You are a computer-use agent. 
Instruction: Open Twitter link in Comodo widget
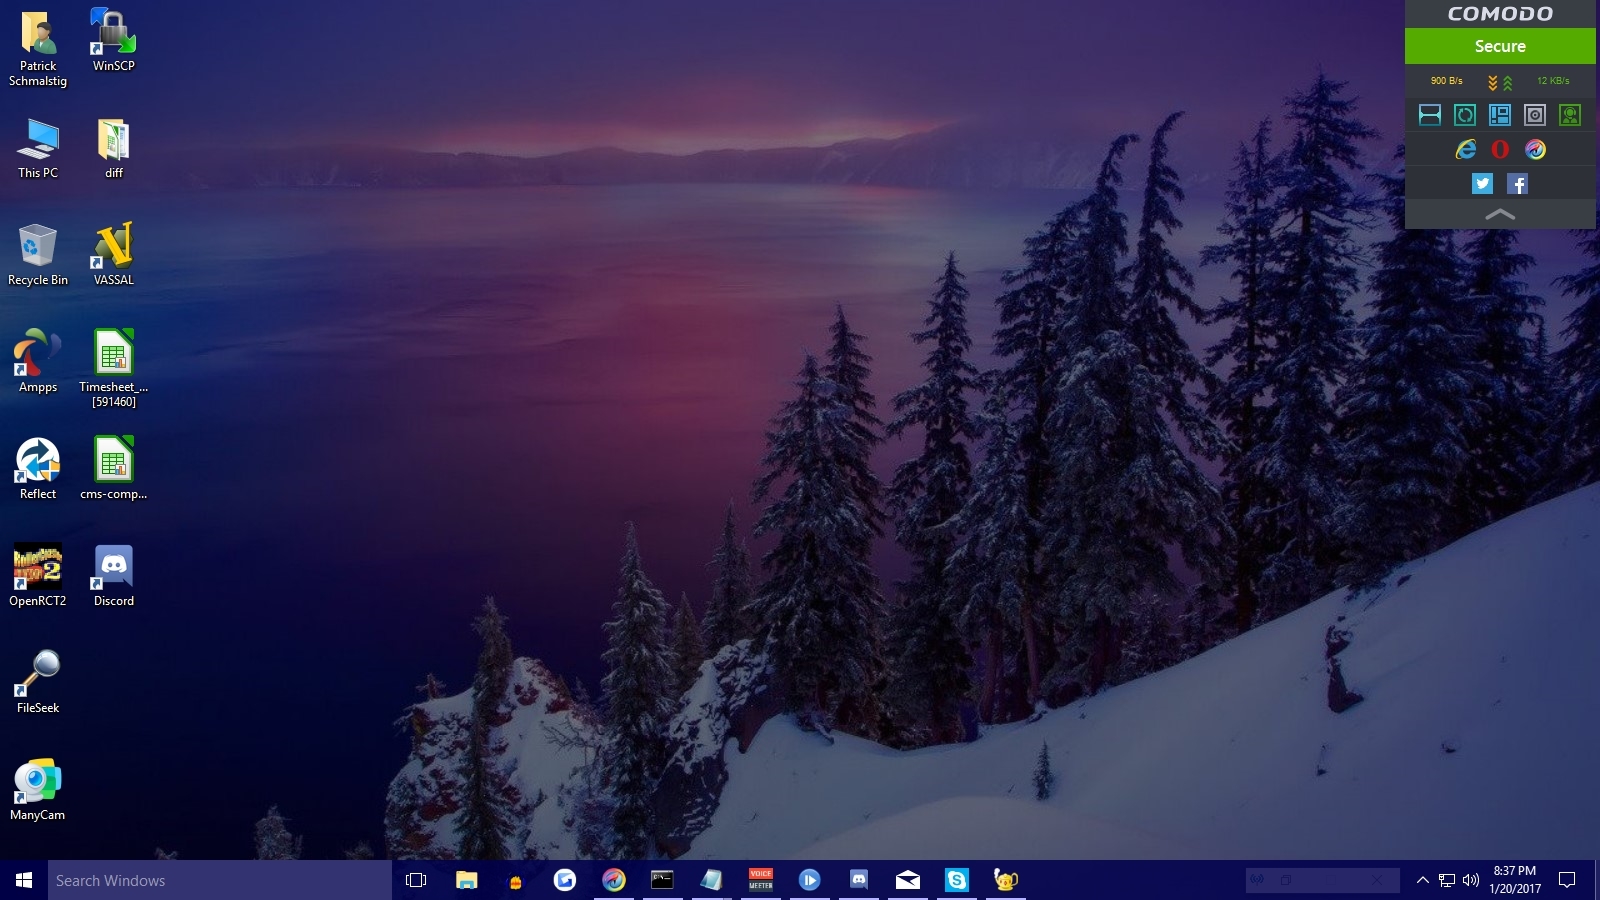[1482, 183]
